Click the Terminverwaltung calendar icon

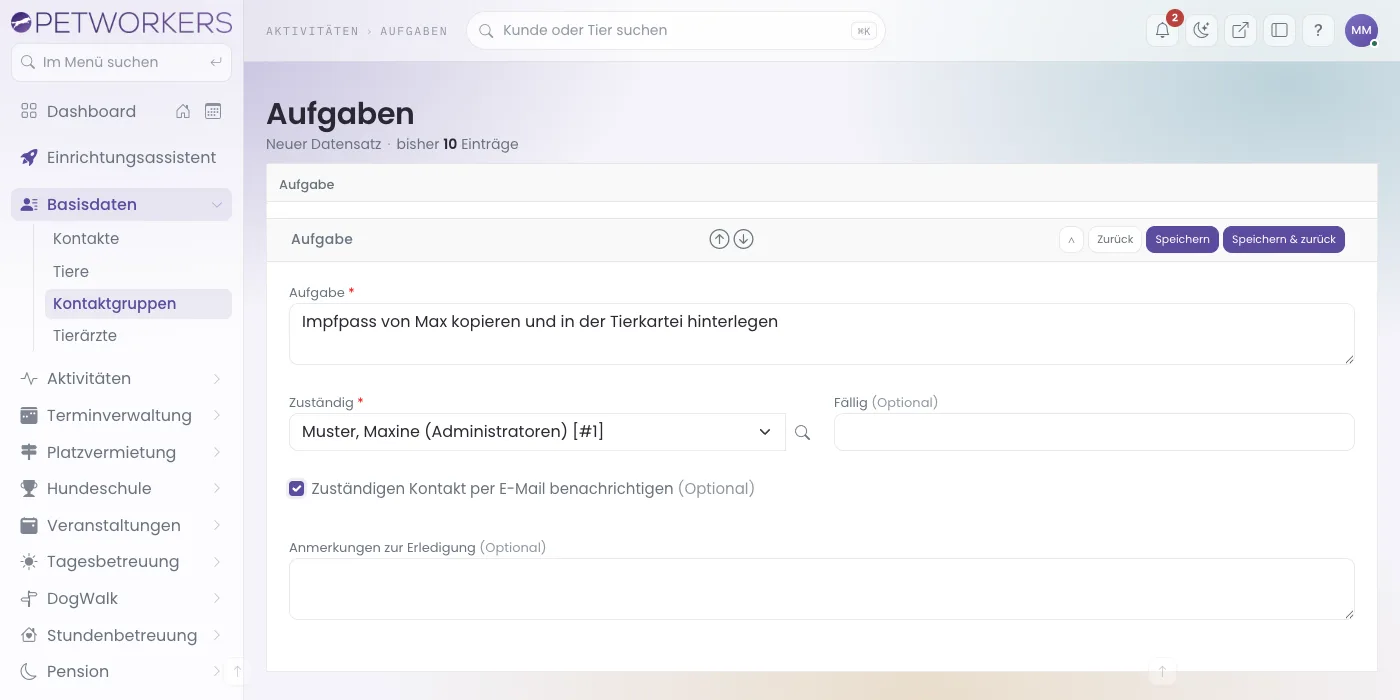coord(29,415)
